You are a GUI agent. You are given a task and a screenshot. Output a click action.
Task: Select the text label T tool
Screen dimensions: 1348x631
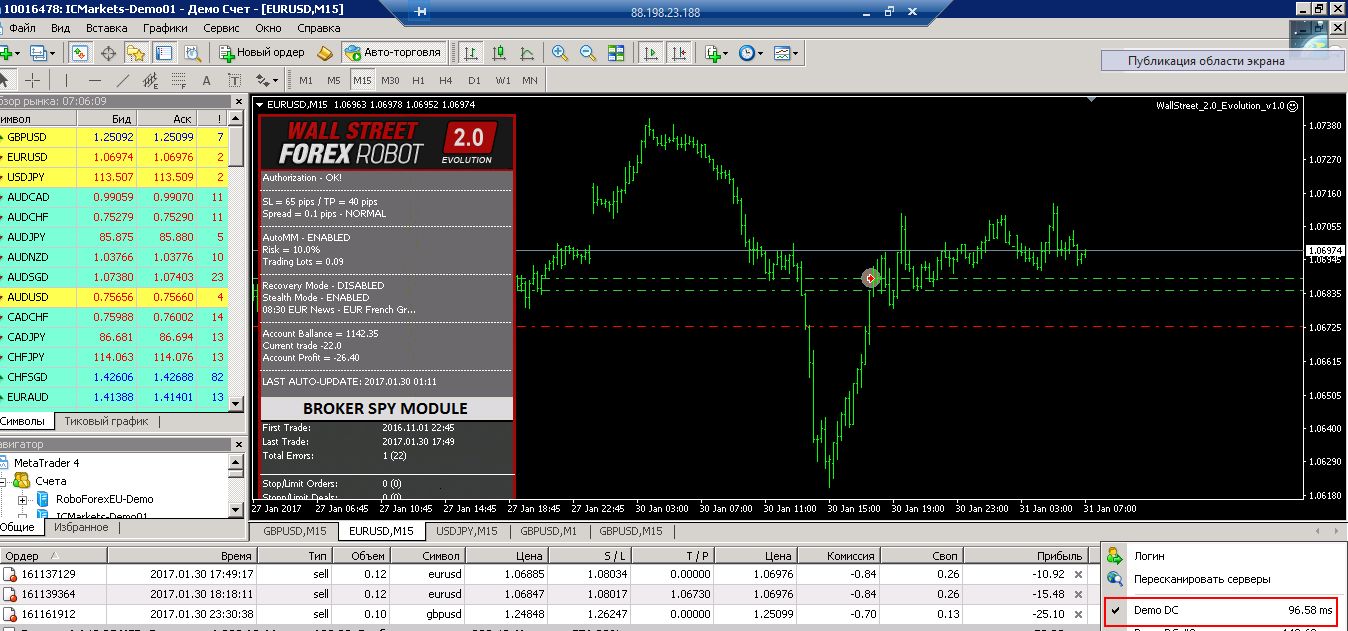coord(234,80)
